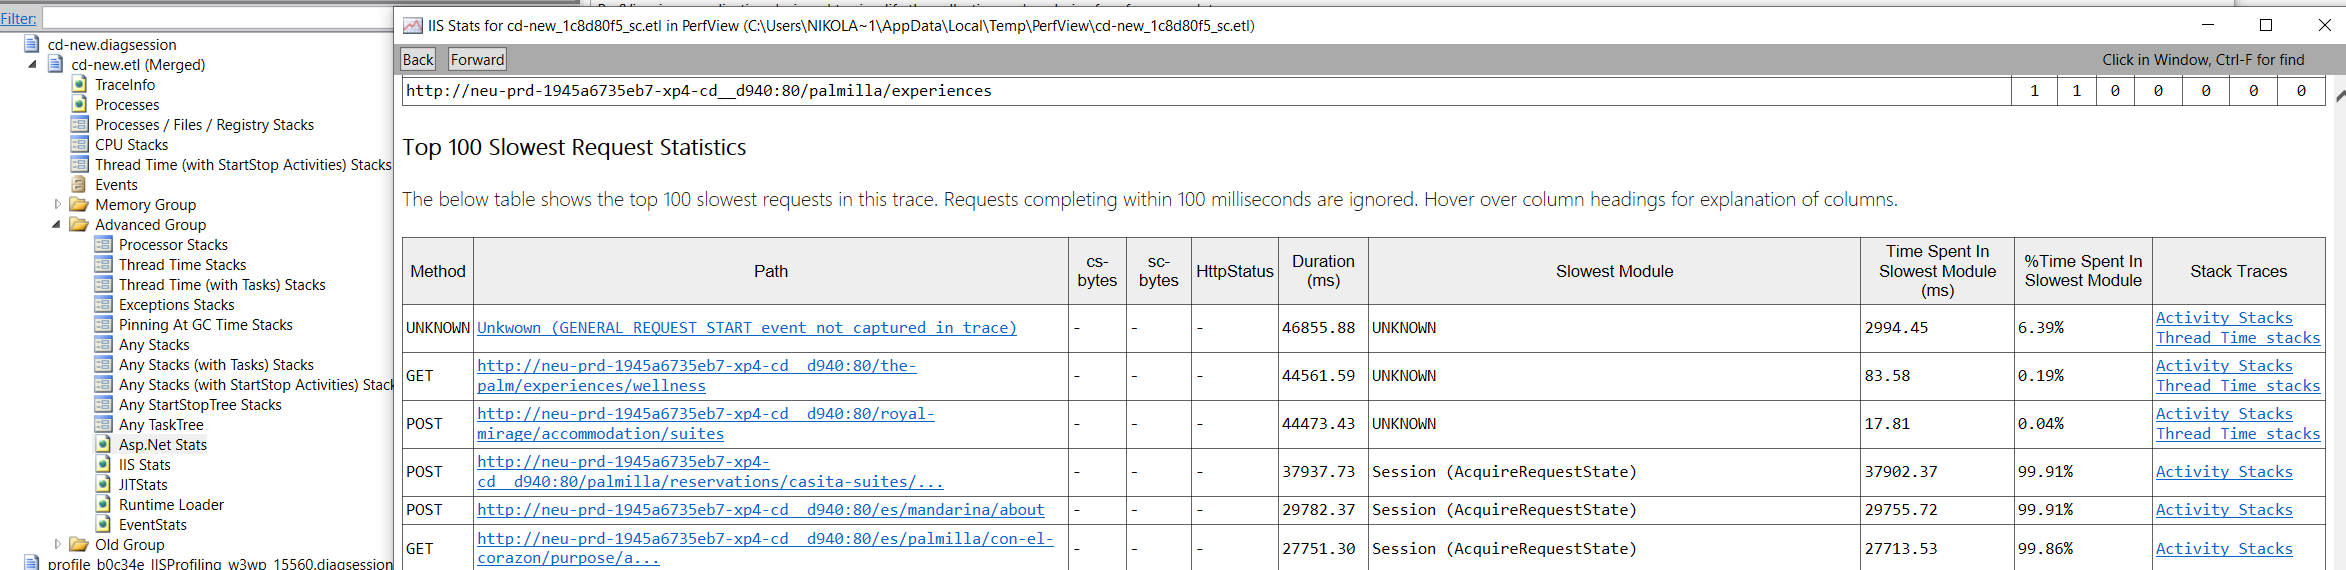This screenshot has width=2346, height=570.
Task: Open the es/mandarina/about request link
Action: tap(760, 510)
